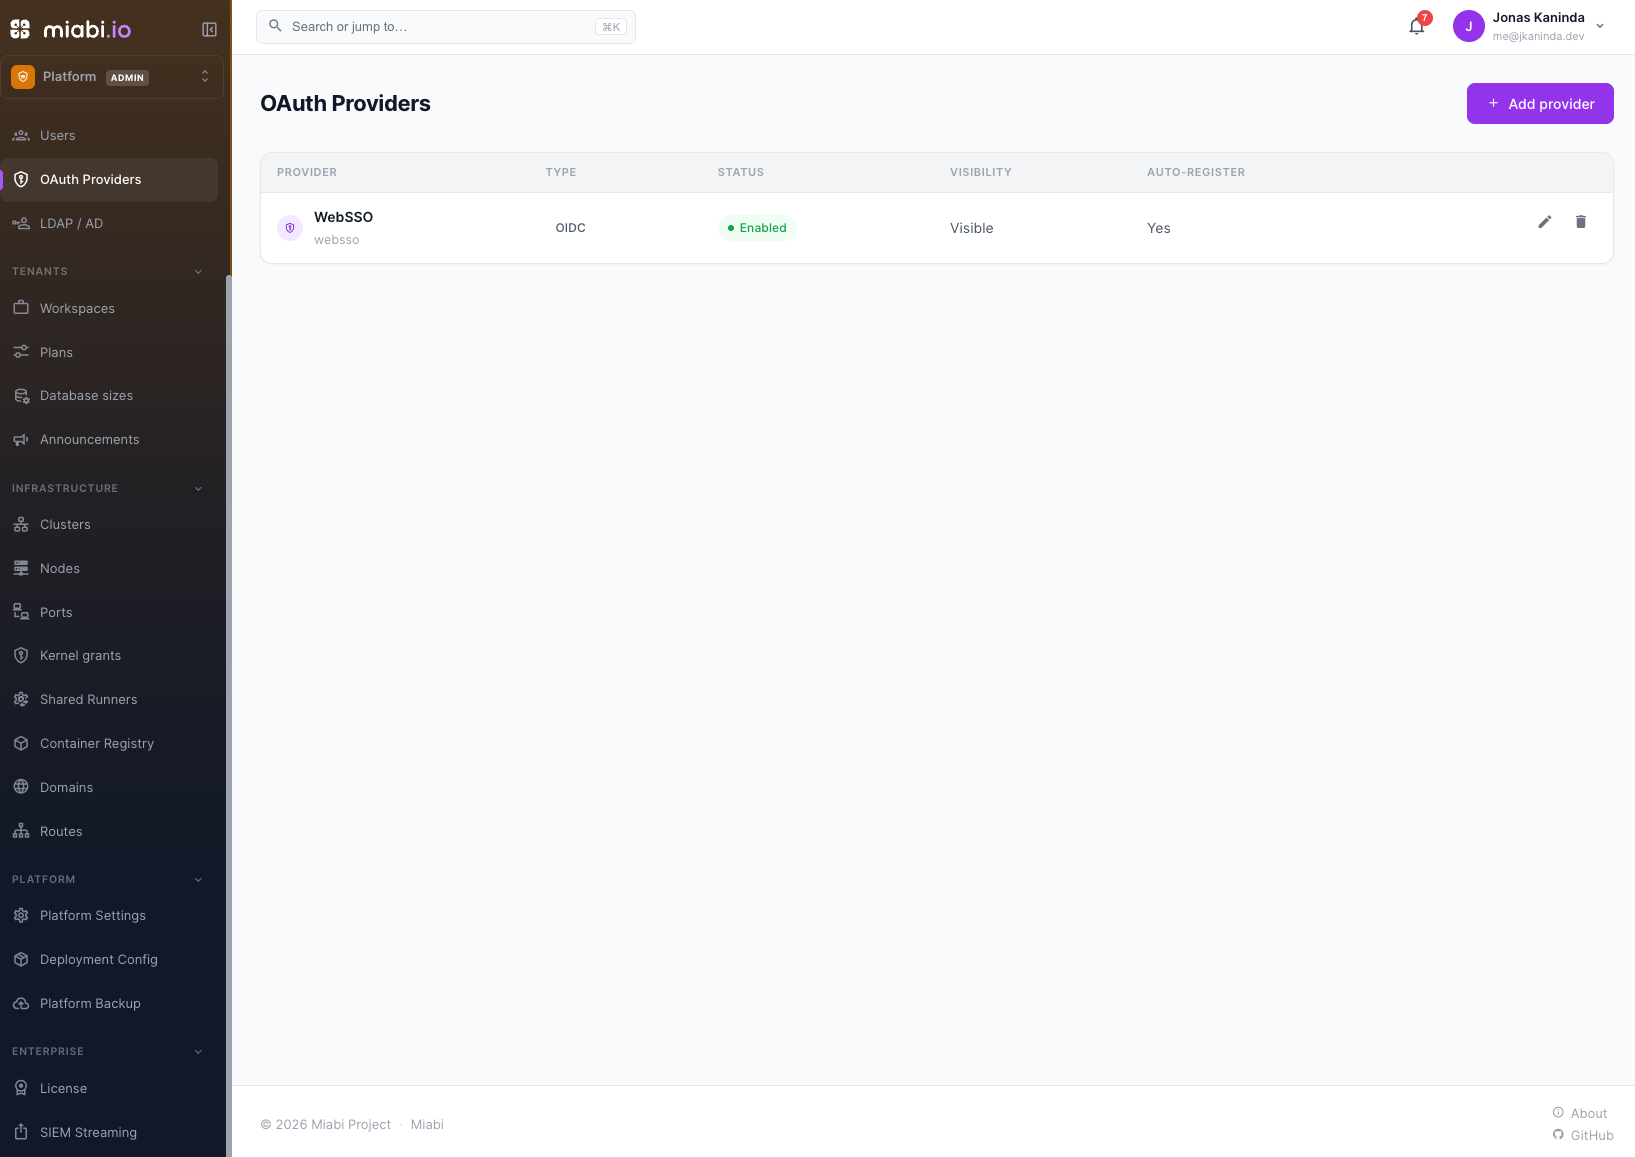Open the GitHub link in footer
Viewport: 1635px width, 1157px height.
pos(1583,1136)
